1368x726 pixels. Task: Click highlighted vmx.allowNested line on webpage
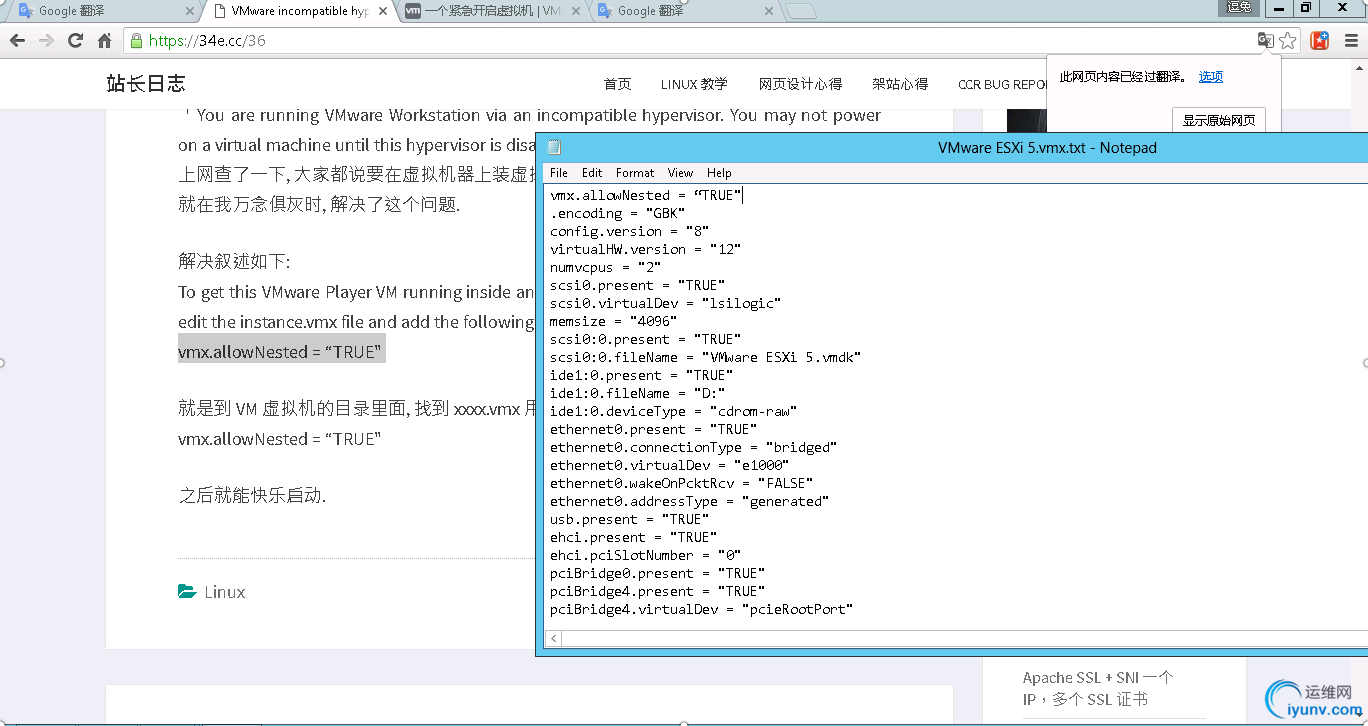tap(281, 352)
